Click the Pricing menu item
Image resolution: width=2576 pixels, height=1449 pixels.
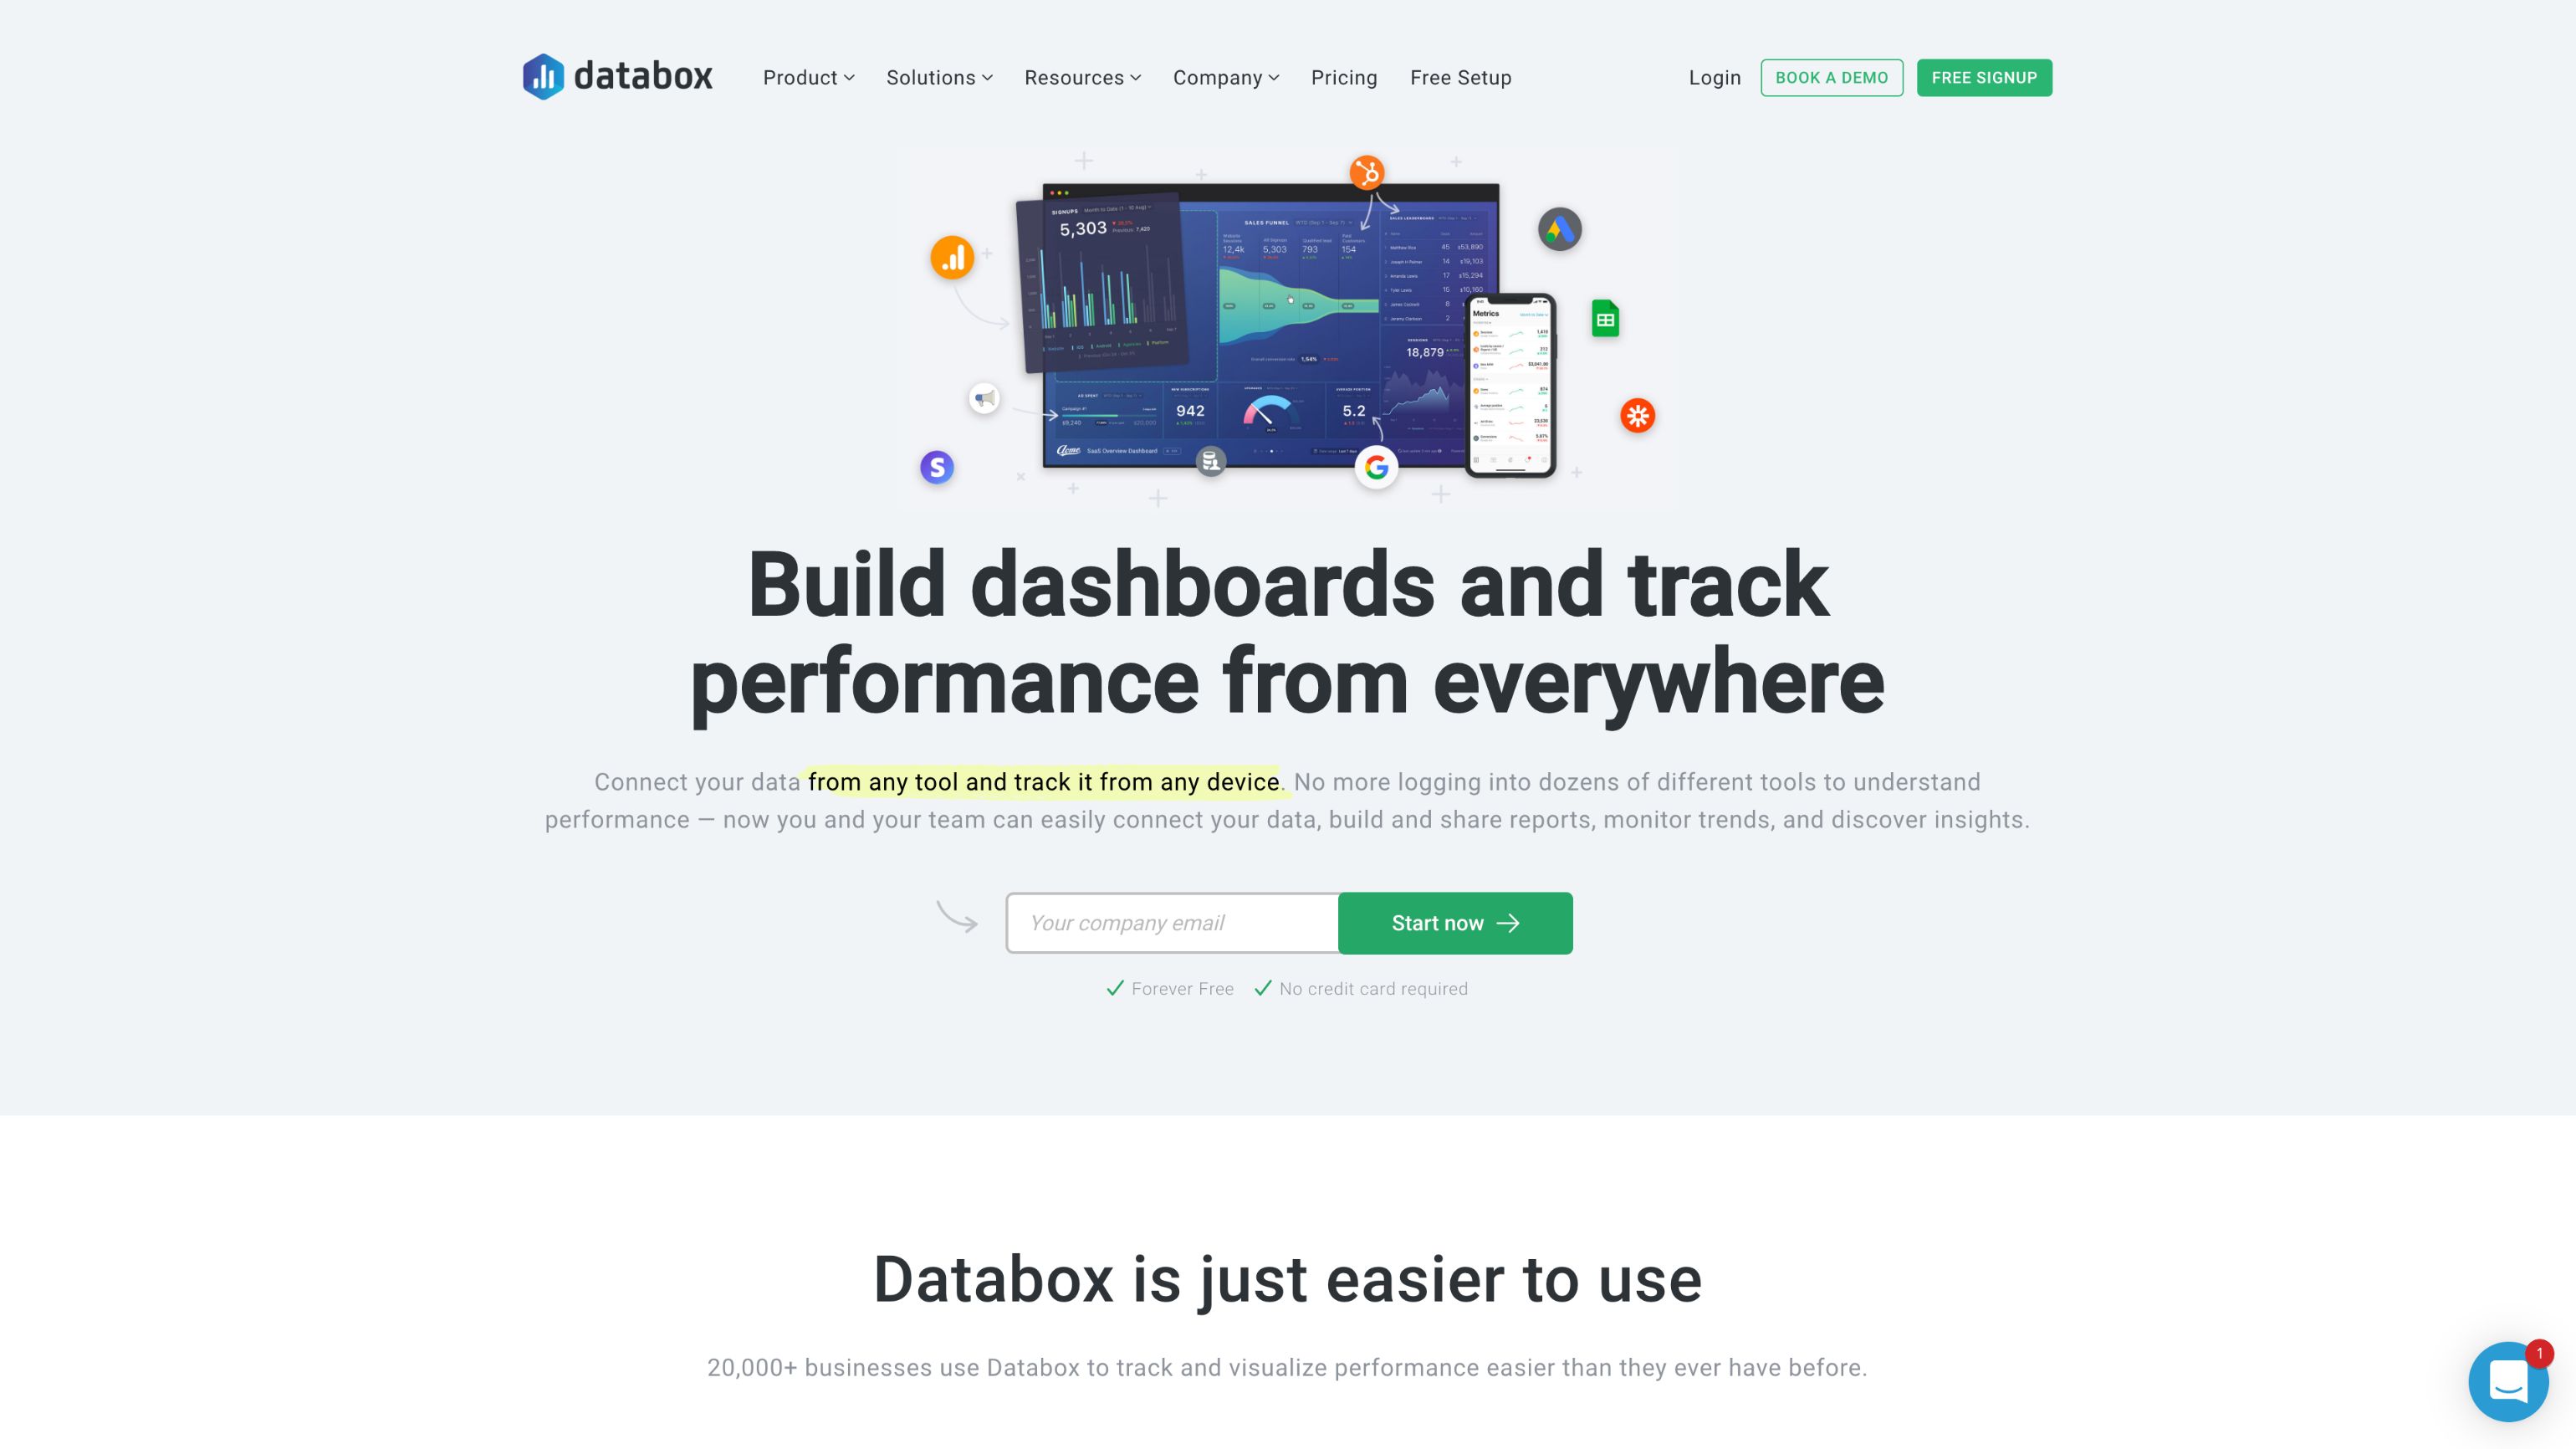pyautogui.click(x=1345, y=78)
